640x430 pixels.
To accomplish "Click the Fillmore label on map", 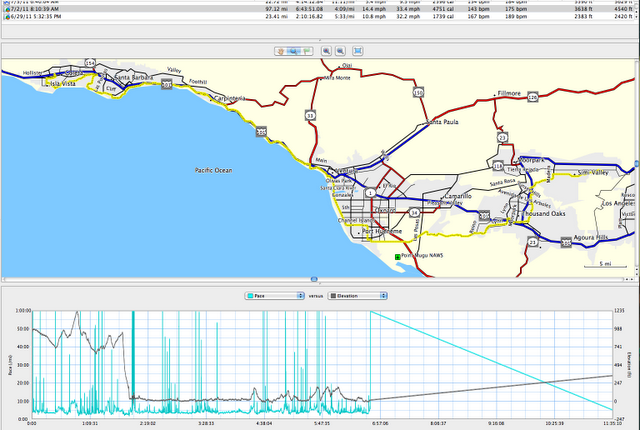I will [x=509, y=93].
